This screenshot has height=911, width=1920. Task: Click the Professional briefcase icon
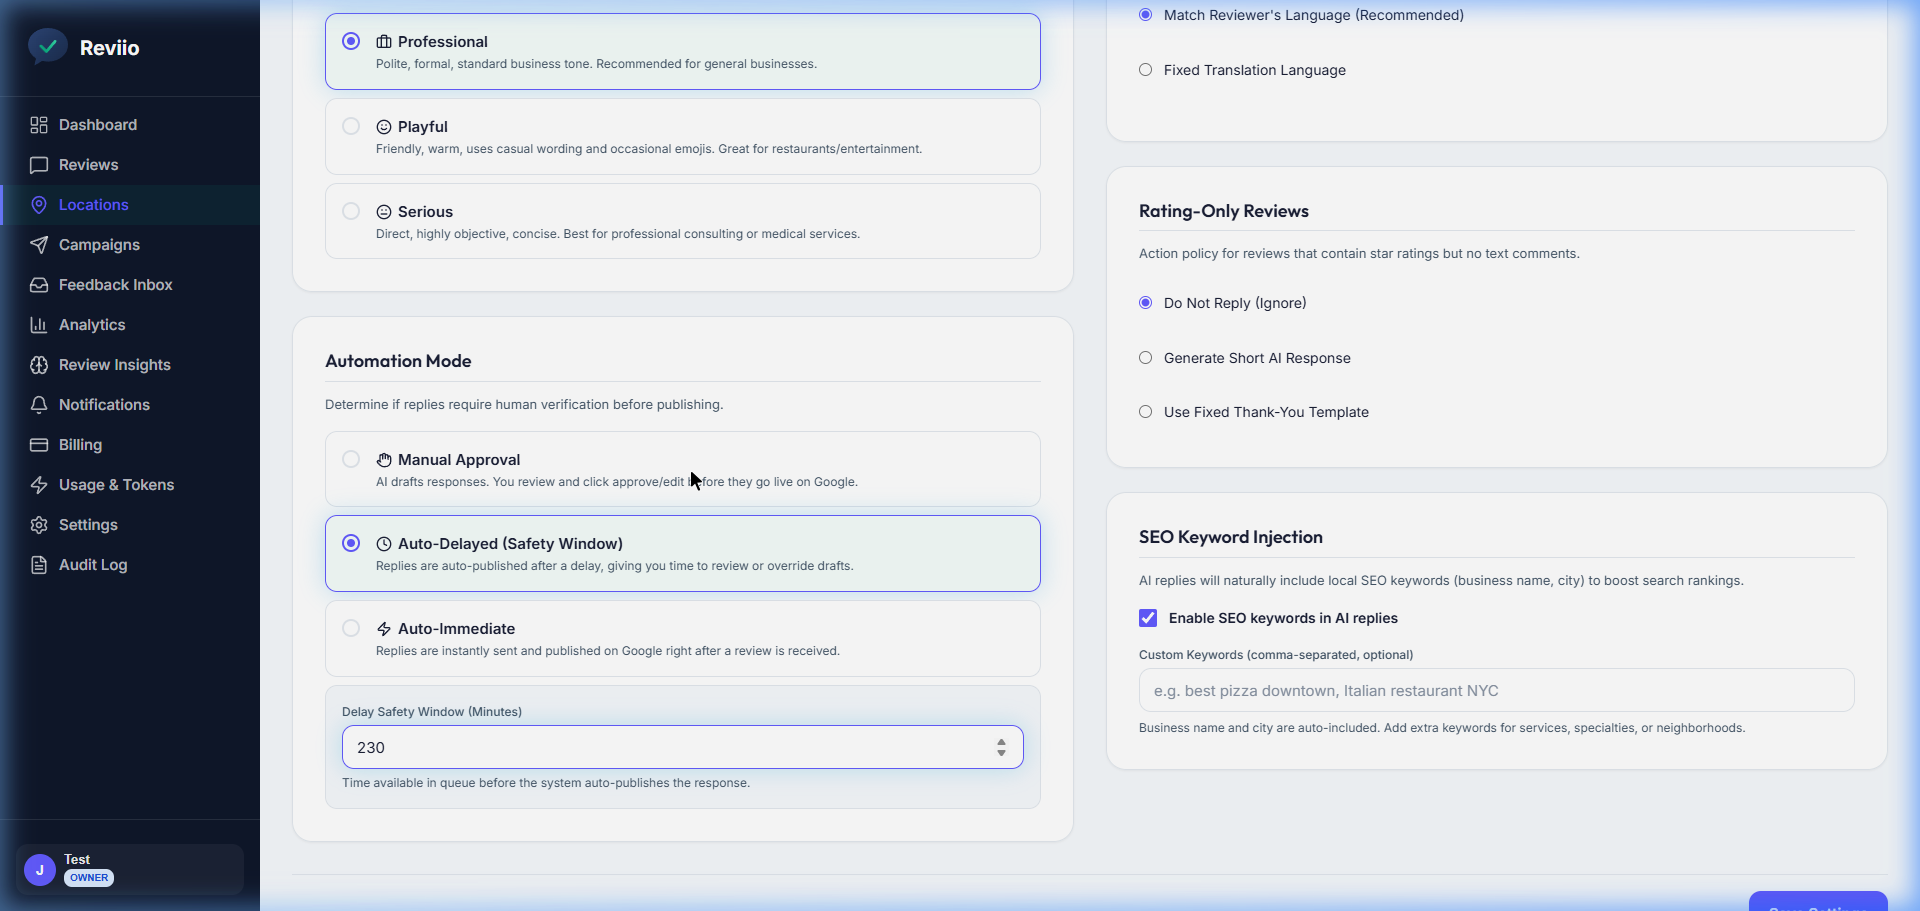coord(384,42)
